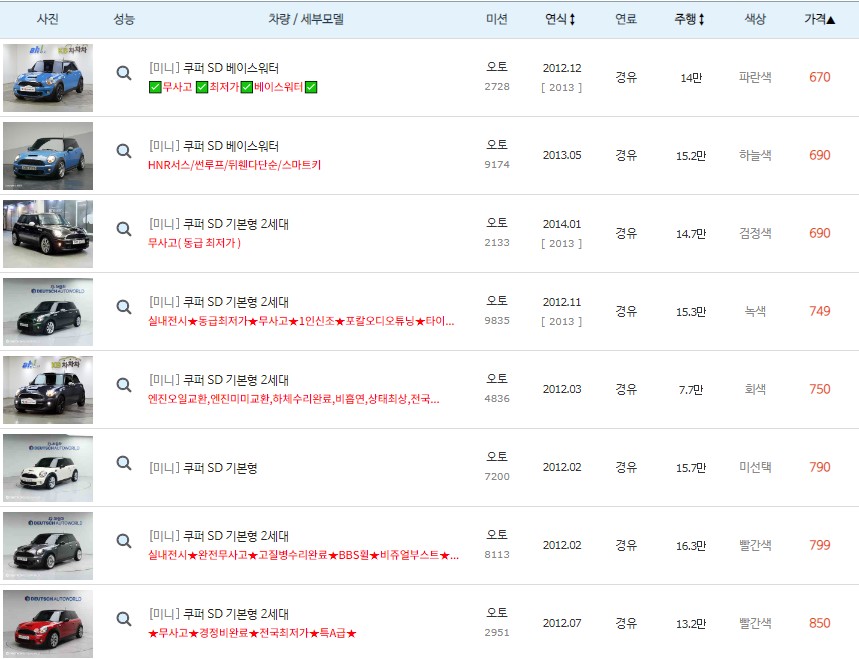
Task: Click magnifier icon for 녹색 749 listing
Action: pos(124,307)
